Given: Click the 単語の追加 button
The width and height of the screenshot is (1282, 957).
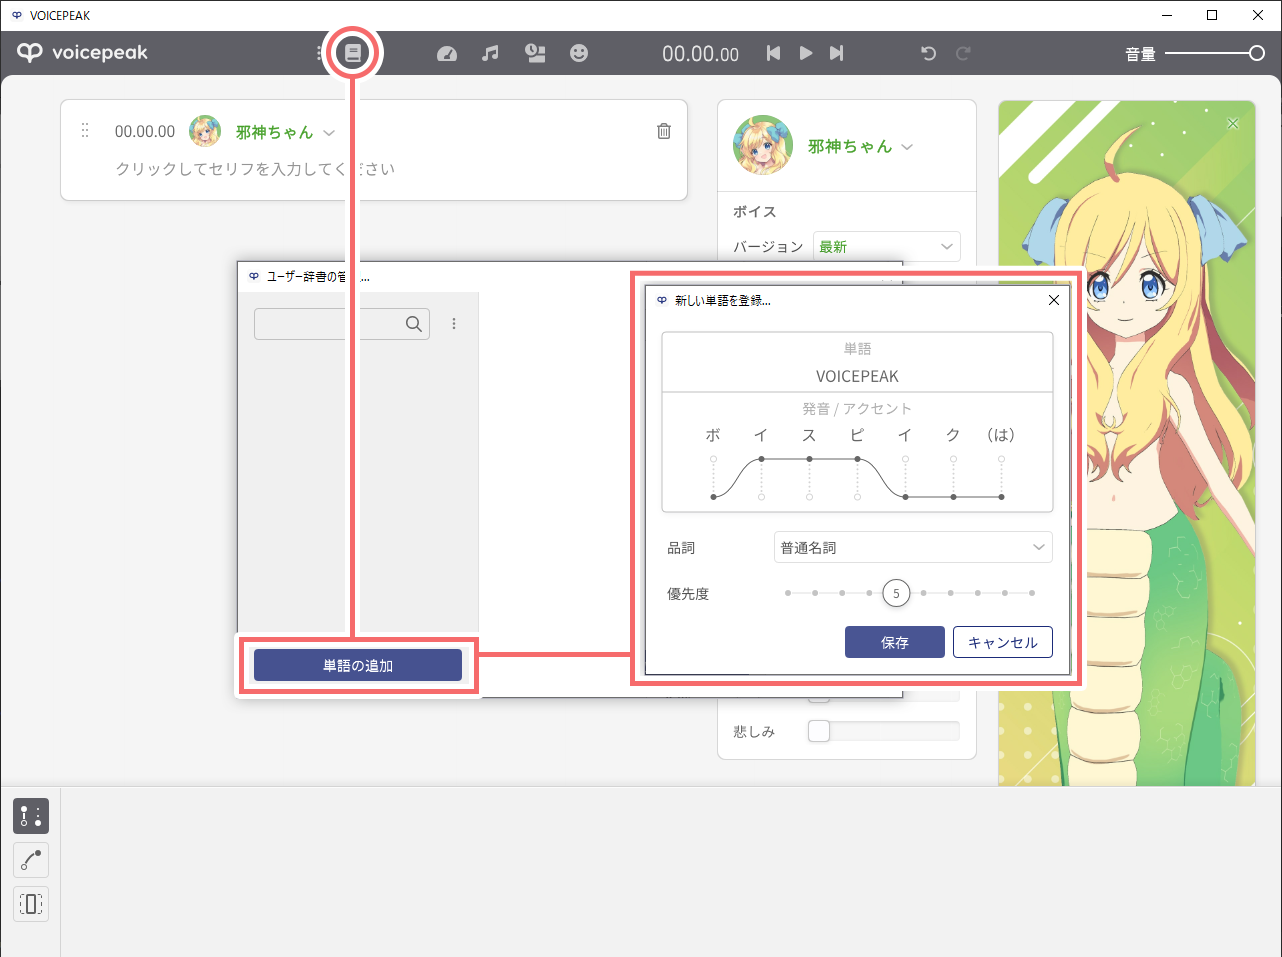Looking at the screenshot, I should 358,665.
